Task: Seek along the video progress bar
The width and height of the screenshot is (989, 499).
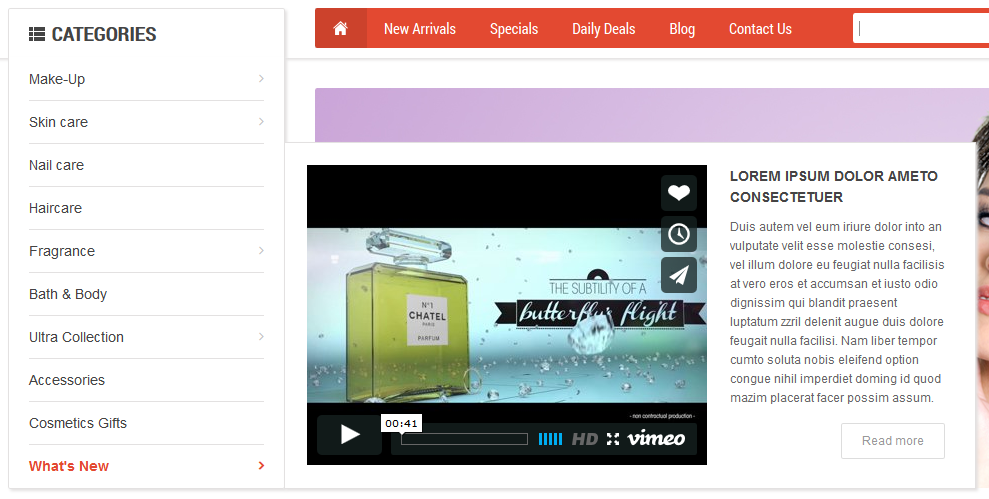Action: tap(464, 439)
